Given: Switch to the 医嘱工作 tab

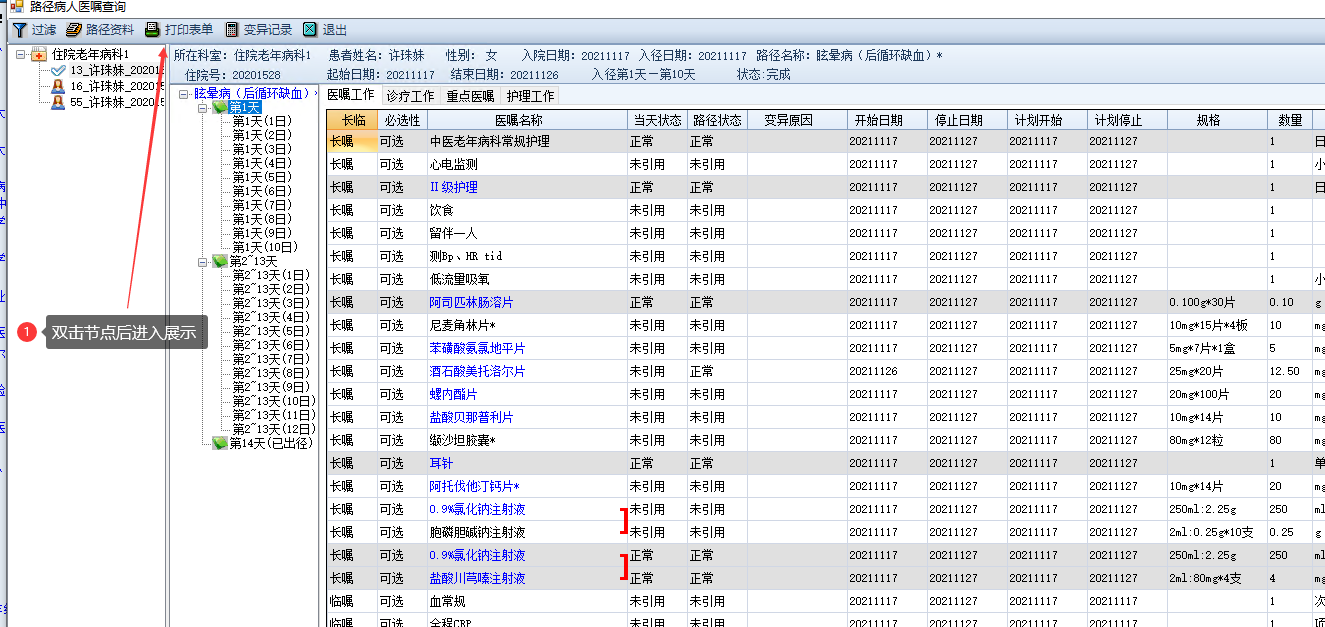Looking at the screenshot, I should [x=351, y=96].
